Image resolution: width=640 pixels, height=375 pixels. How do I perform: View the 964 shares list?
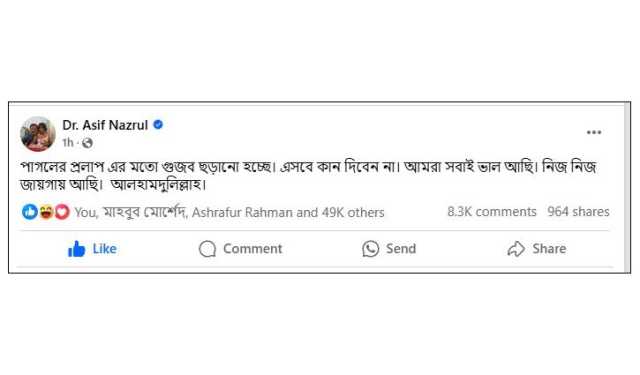tap(578, 212)
